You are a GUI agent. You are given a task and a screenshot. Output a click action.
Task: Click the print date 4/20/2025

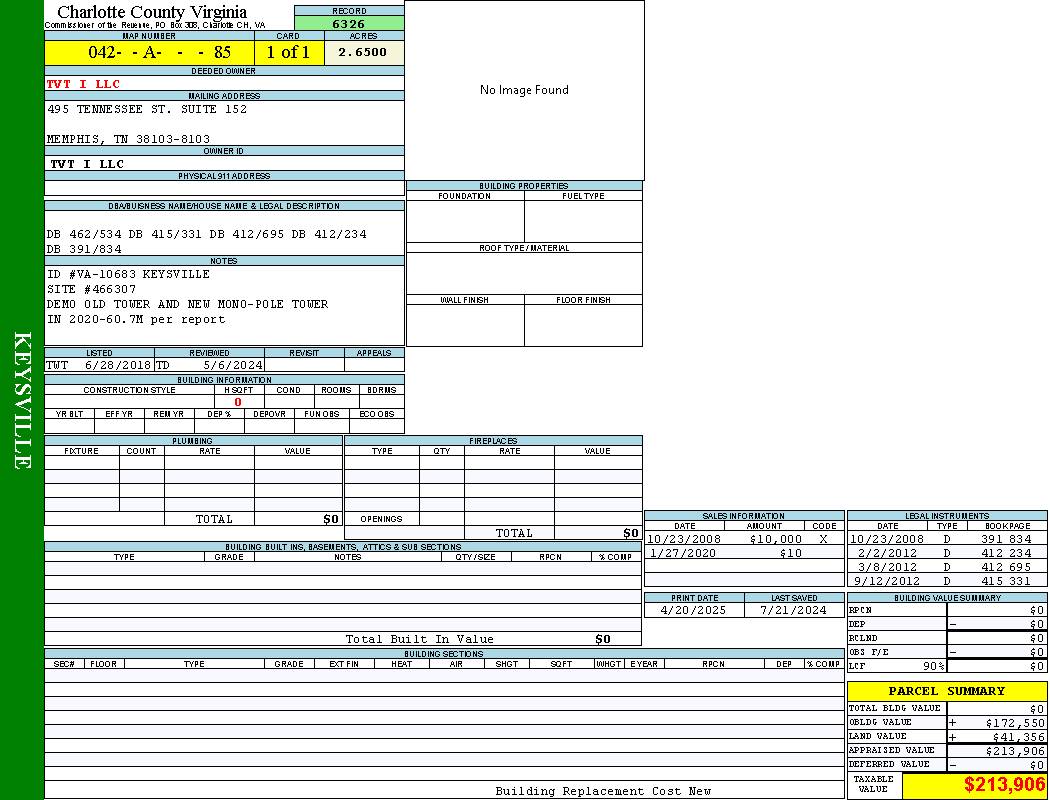694,610
